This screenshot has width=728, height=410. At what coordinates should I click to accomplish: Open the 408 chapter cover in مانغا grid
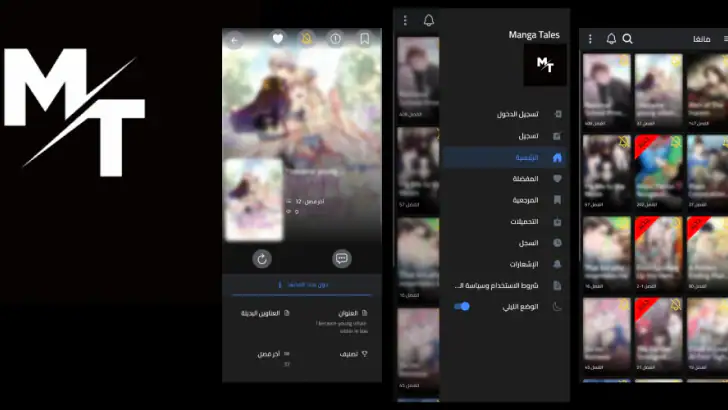pos(607,91)
